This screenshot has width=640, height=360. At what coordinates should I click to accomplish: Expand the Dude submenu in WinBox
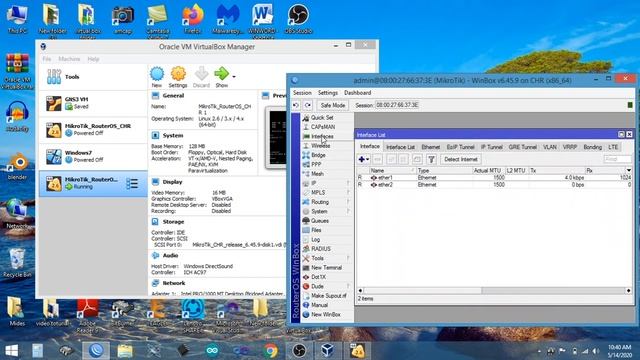coord(348,287)
